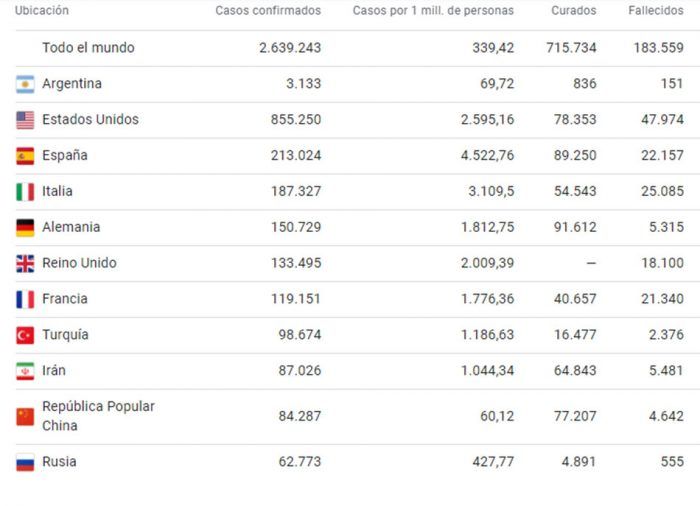This screenshot has width=700, height=506.
Task: Click the Russia flag icon
Action: 25,462
